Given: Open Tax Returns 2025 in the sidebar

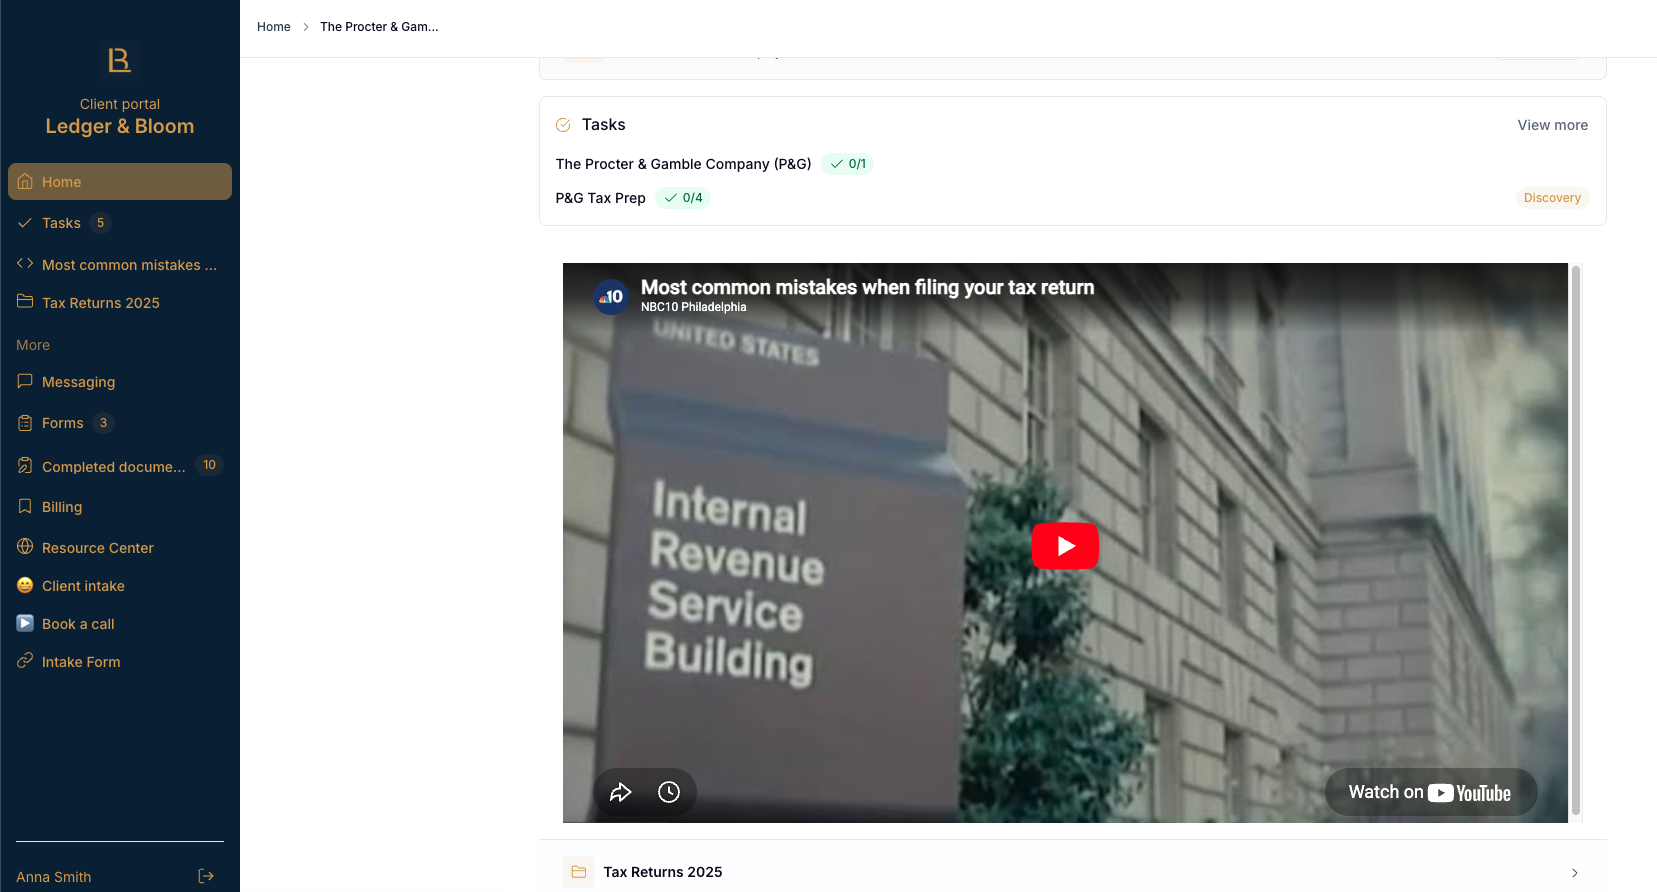Looking at the screenshot, I should tap(120, 303).
